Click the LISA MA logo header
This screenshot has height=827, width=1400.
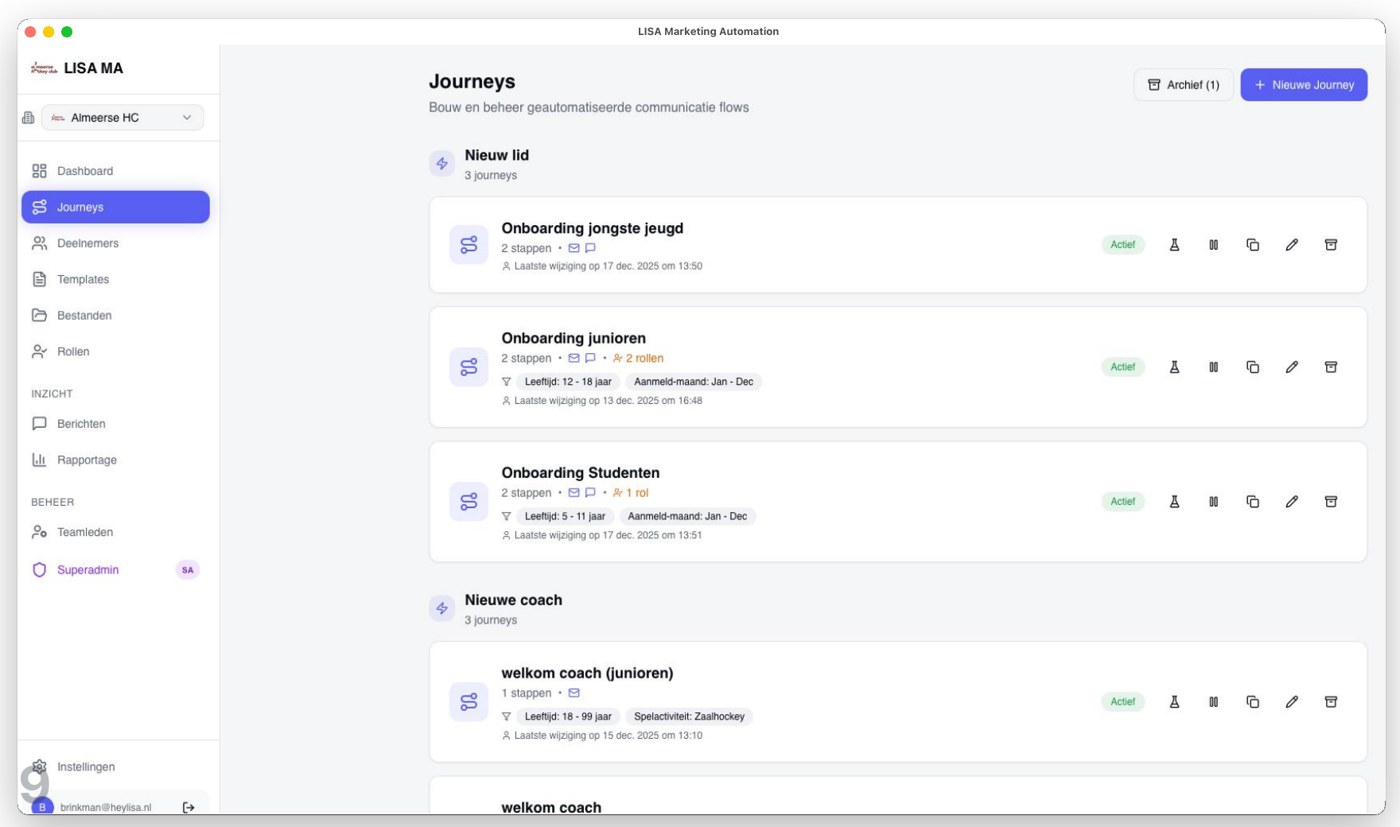pos(77,68)
